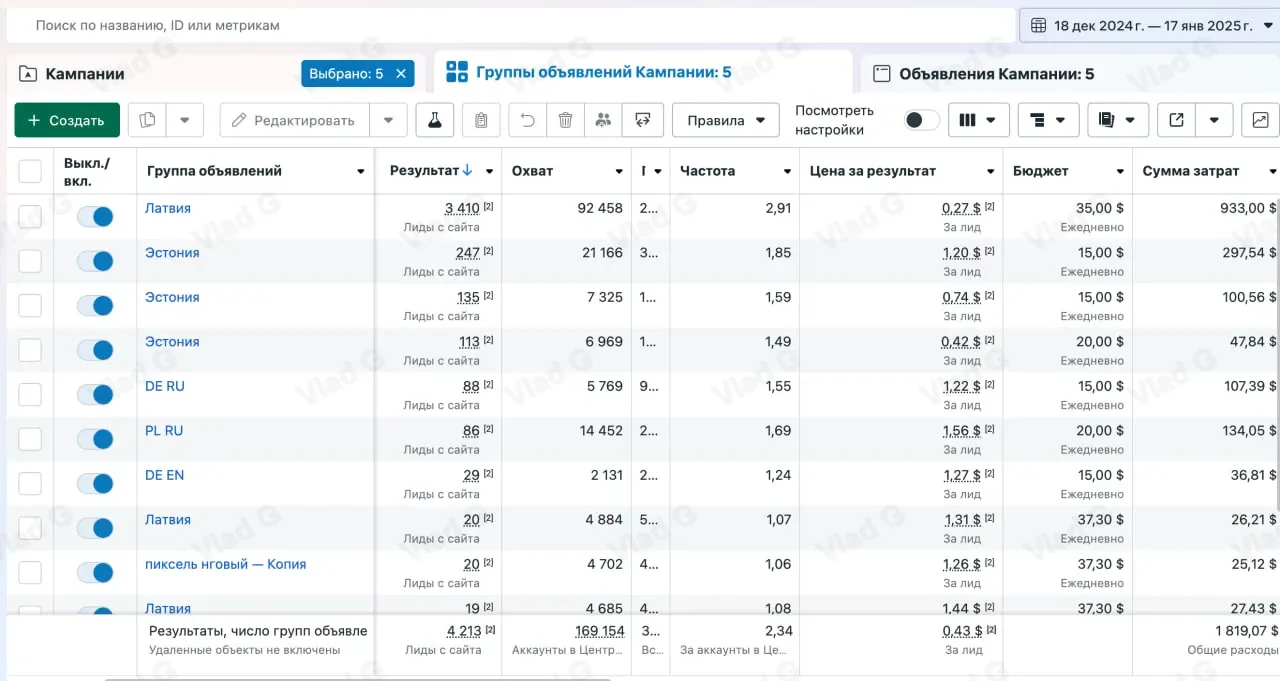Open the PL RU ad set link
The height and width of the screenshot is (681, 1280).
164,431
